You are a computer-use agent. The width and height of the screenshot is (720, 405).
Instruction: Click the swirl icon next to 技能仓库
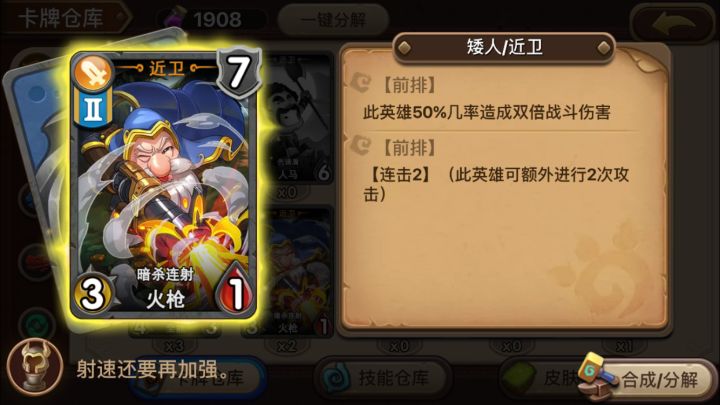[x=337, y=378]
